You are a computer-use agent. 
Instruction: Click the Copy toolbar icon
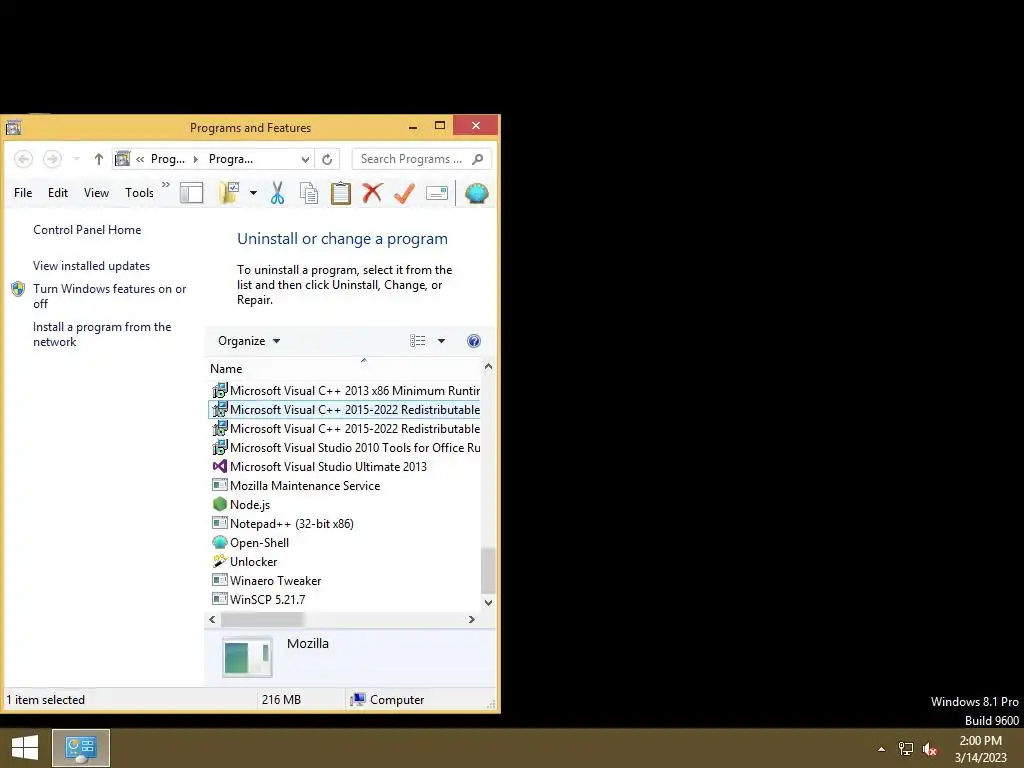pos(309,193)
